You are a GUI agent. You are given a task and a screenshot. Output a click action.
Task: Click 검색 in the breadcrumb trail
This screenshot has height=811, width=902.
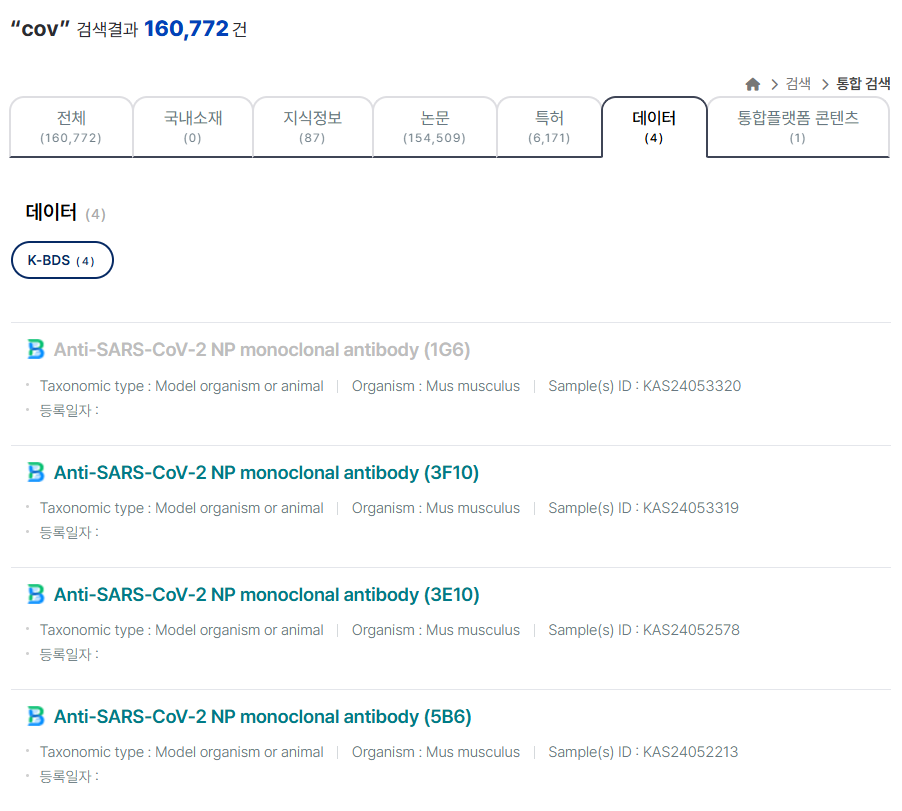(798, 84)
